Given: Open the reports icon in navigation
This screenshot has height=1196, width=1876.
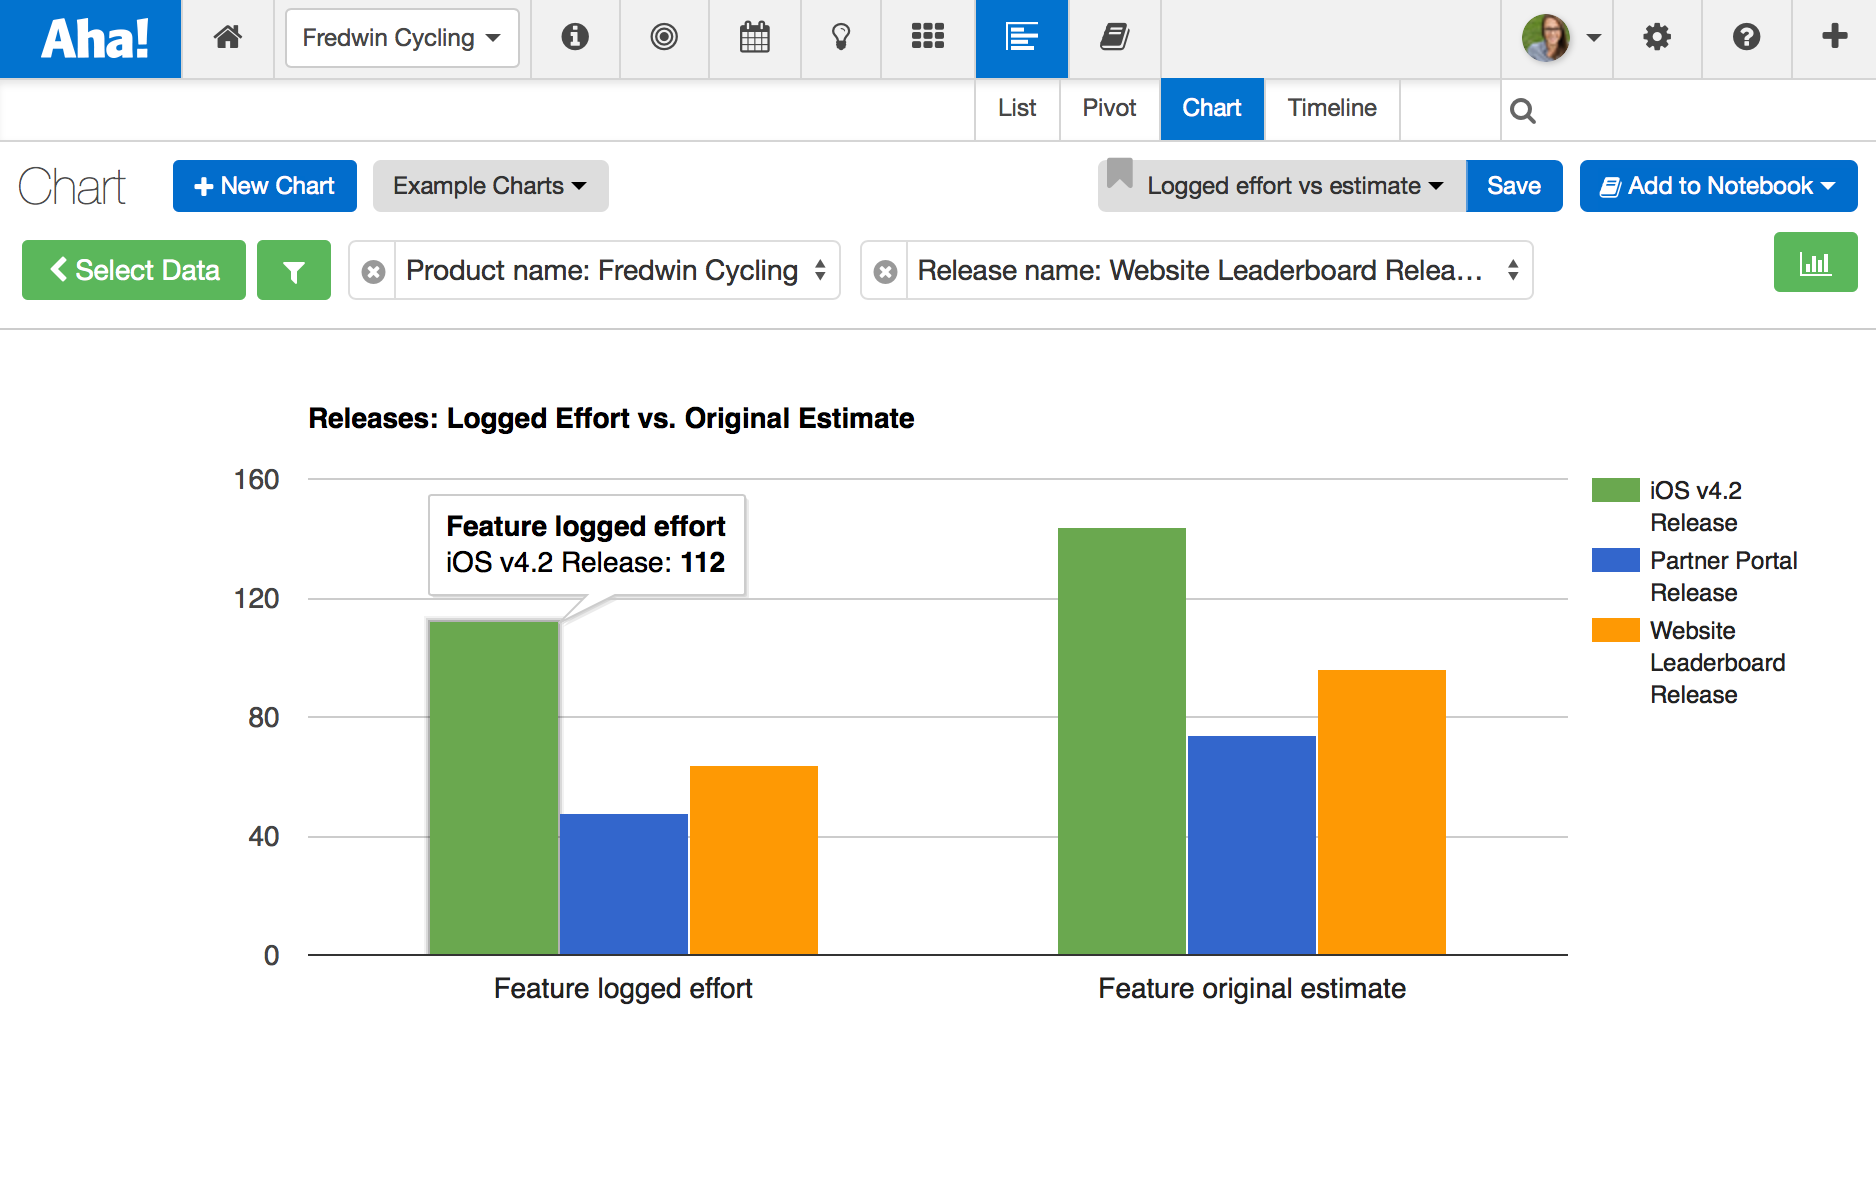Looking at the screenshot, I should (x=1022, y=38).
